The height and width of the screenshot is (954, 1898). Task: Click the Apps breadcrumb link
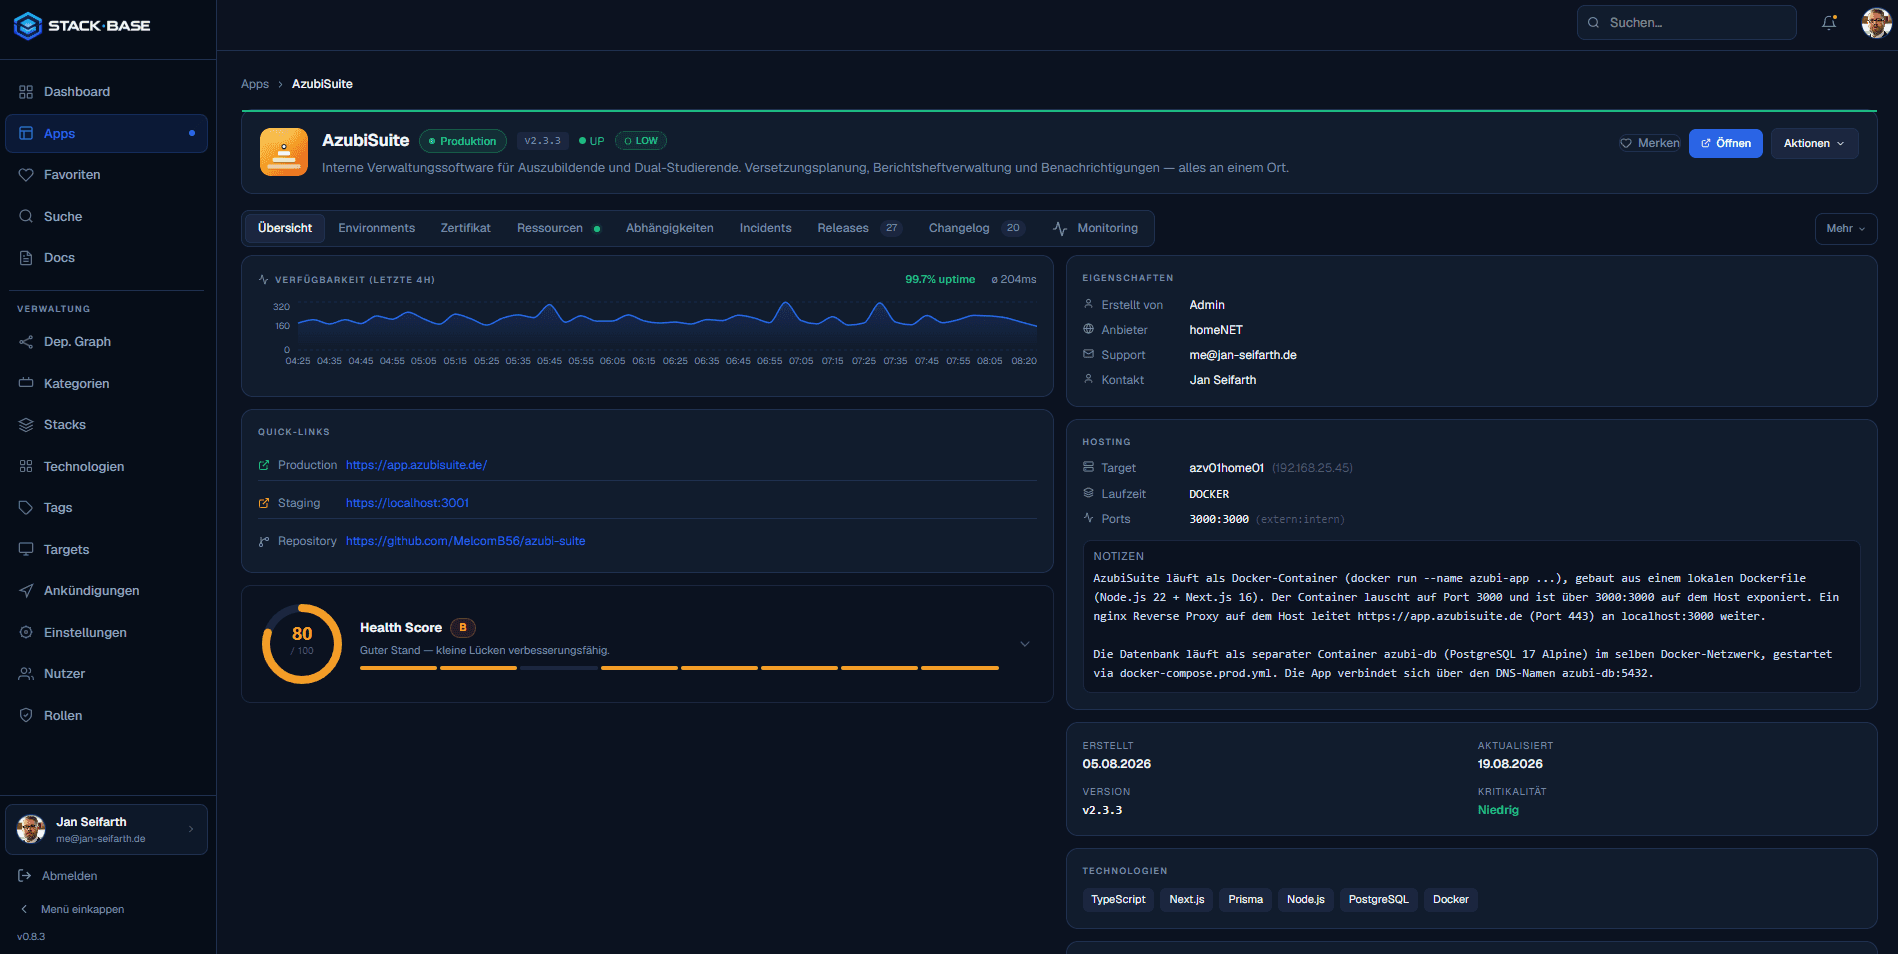(255, 84)
